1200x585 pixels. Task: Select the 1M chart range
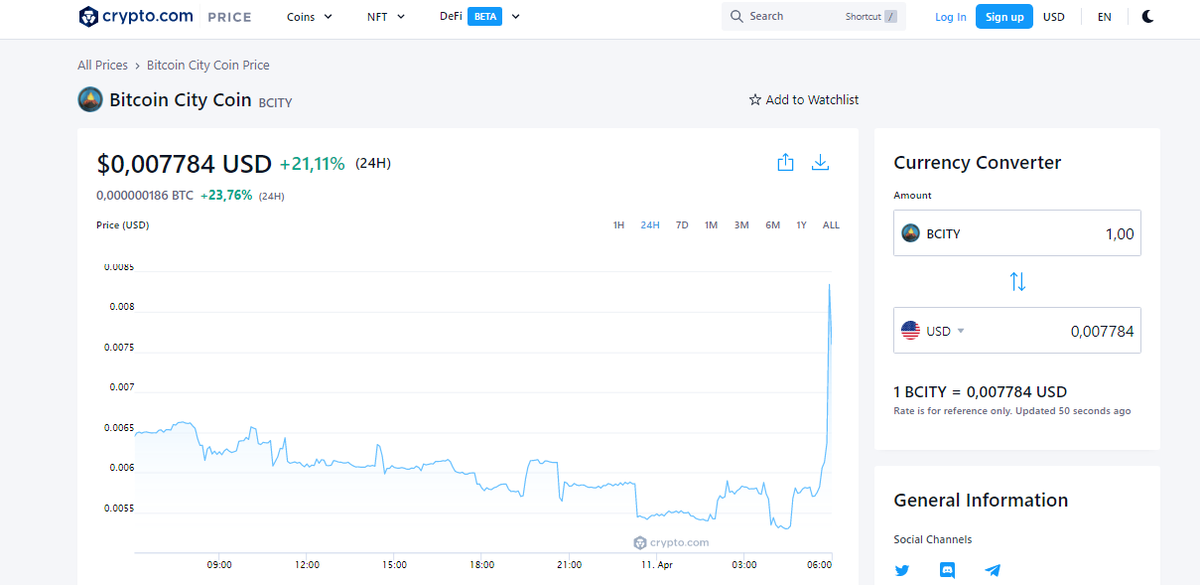711,225
